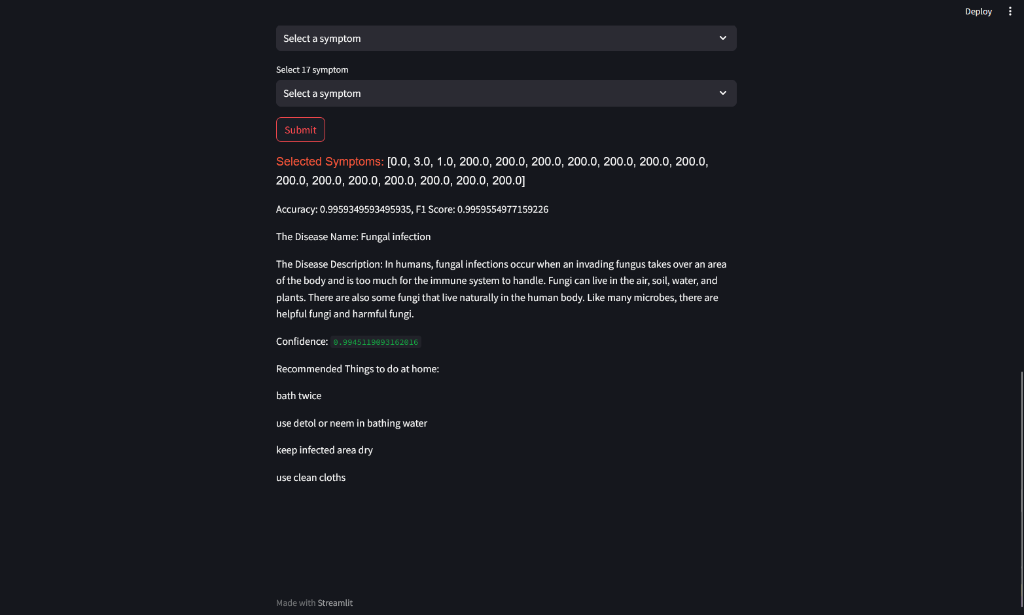Click the red Selected Symptoms heading
The width and height of the screenshot is (1024, 615).
coord(330,161)
